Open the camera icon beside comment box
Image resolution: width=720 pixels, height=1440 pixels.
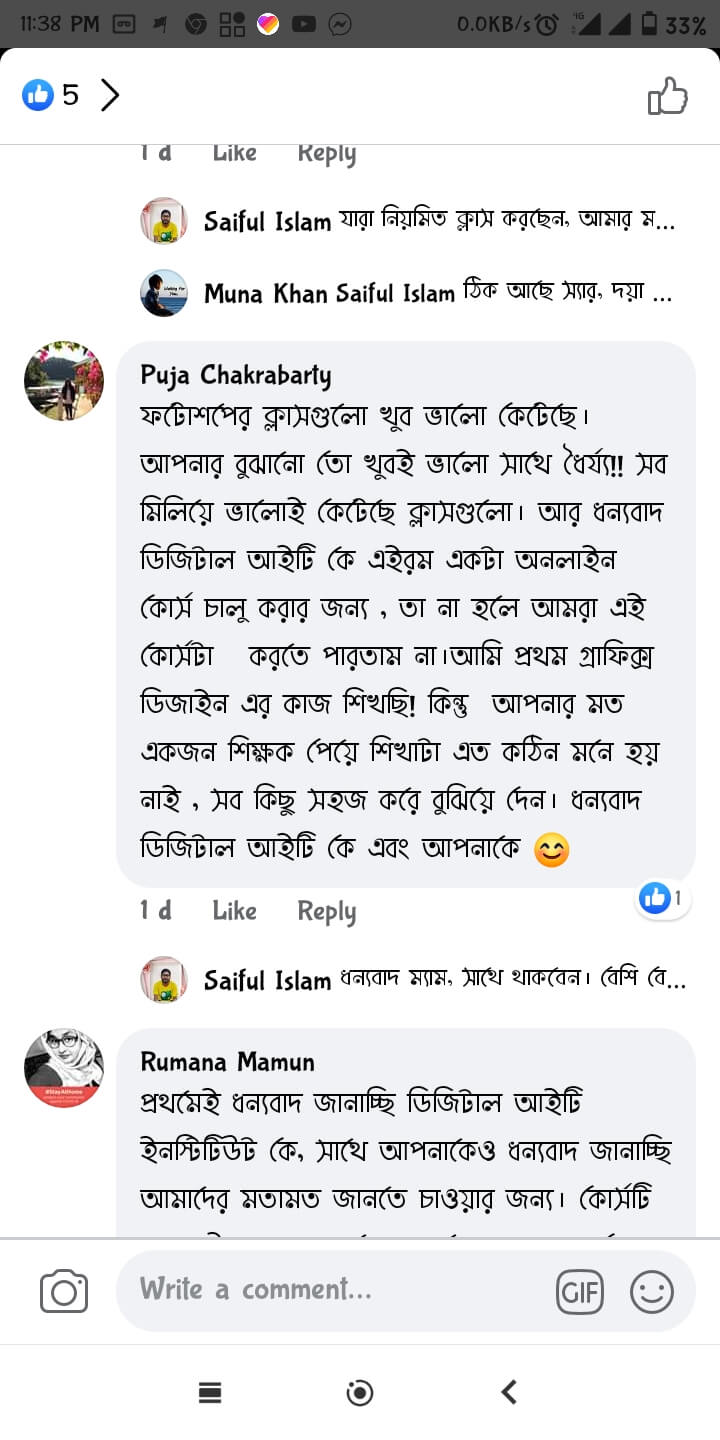pyautogui.click(x=64, y=1291)
